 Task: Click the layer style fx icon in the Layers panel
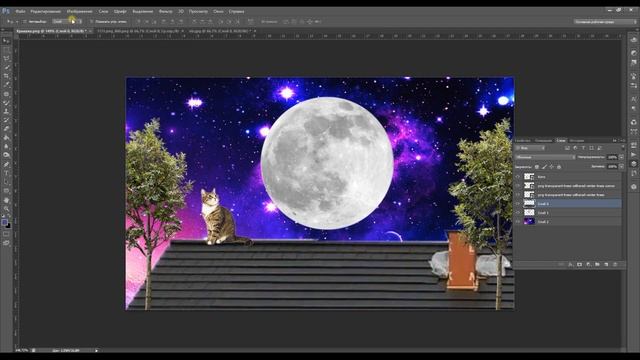[x=570, y=264]
